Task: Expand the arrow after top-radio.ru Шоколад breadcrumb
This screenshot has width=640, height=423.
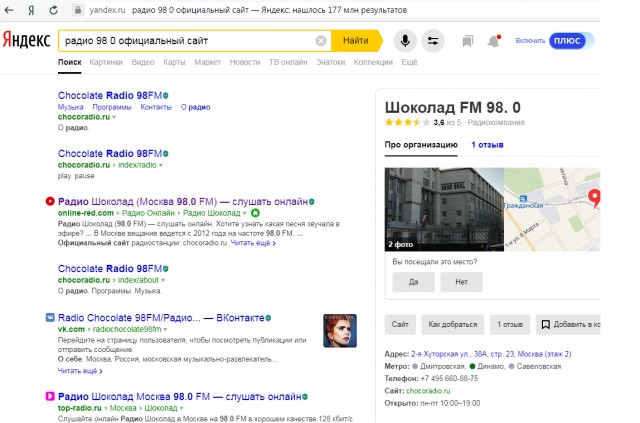Action: click(182, 408)
